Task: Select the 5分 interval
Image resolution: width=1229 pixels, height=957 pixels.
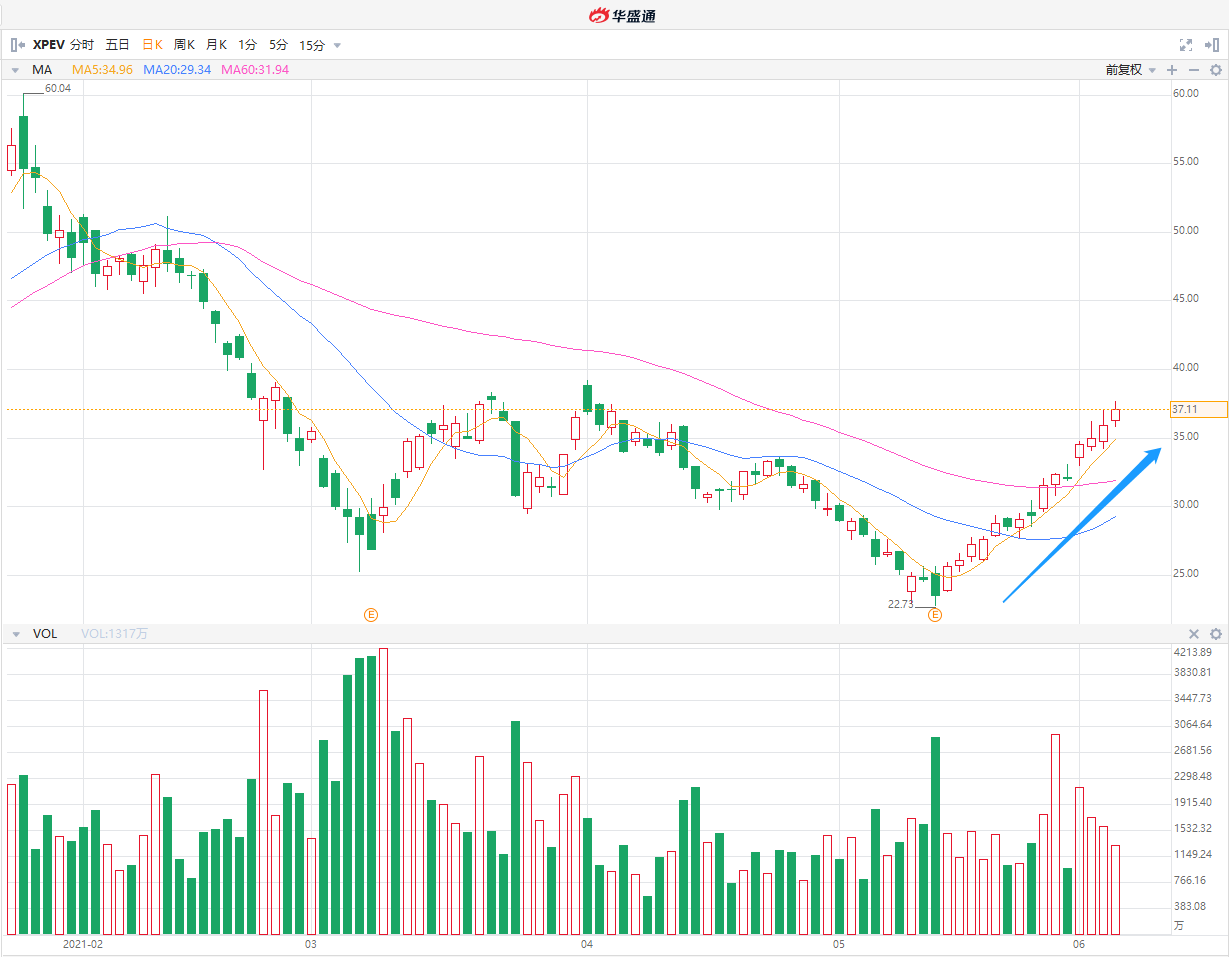Action: click(x=278, y=45)
